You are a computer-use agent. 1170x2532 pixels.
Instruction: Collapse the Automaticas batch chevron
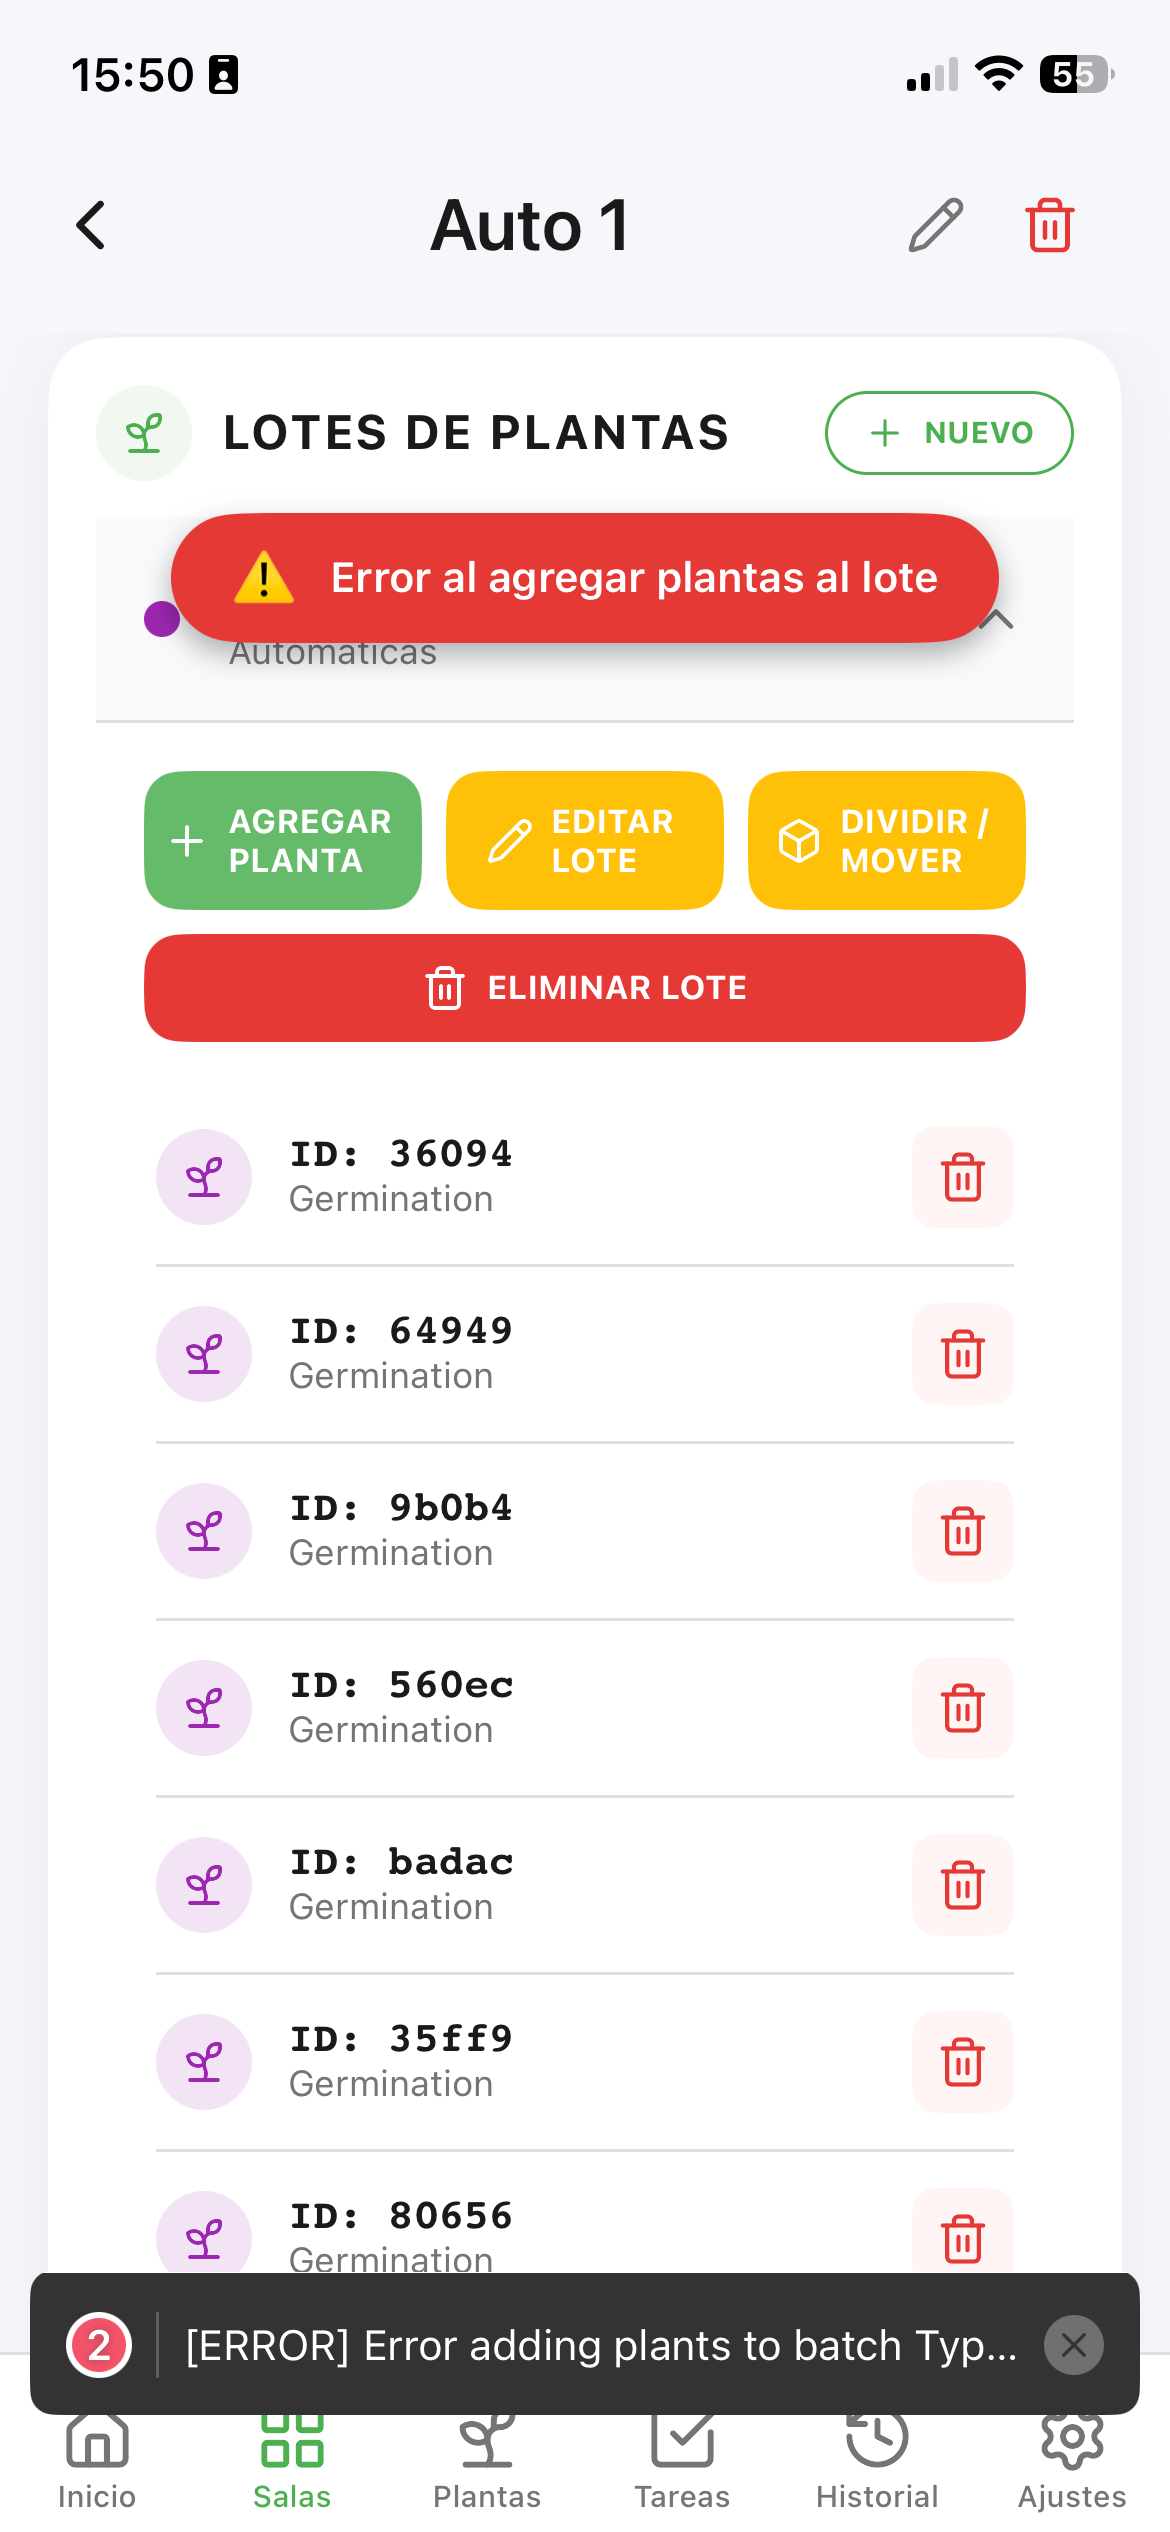click(997, 622)
